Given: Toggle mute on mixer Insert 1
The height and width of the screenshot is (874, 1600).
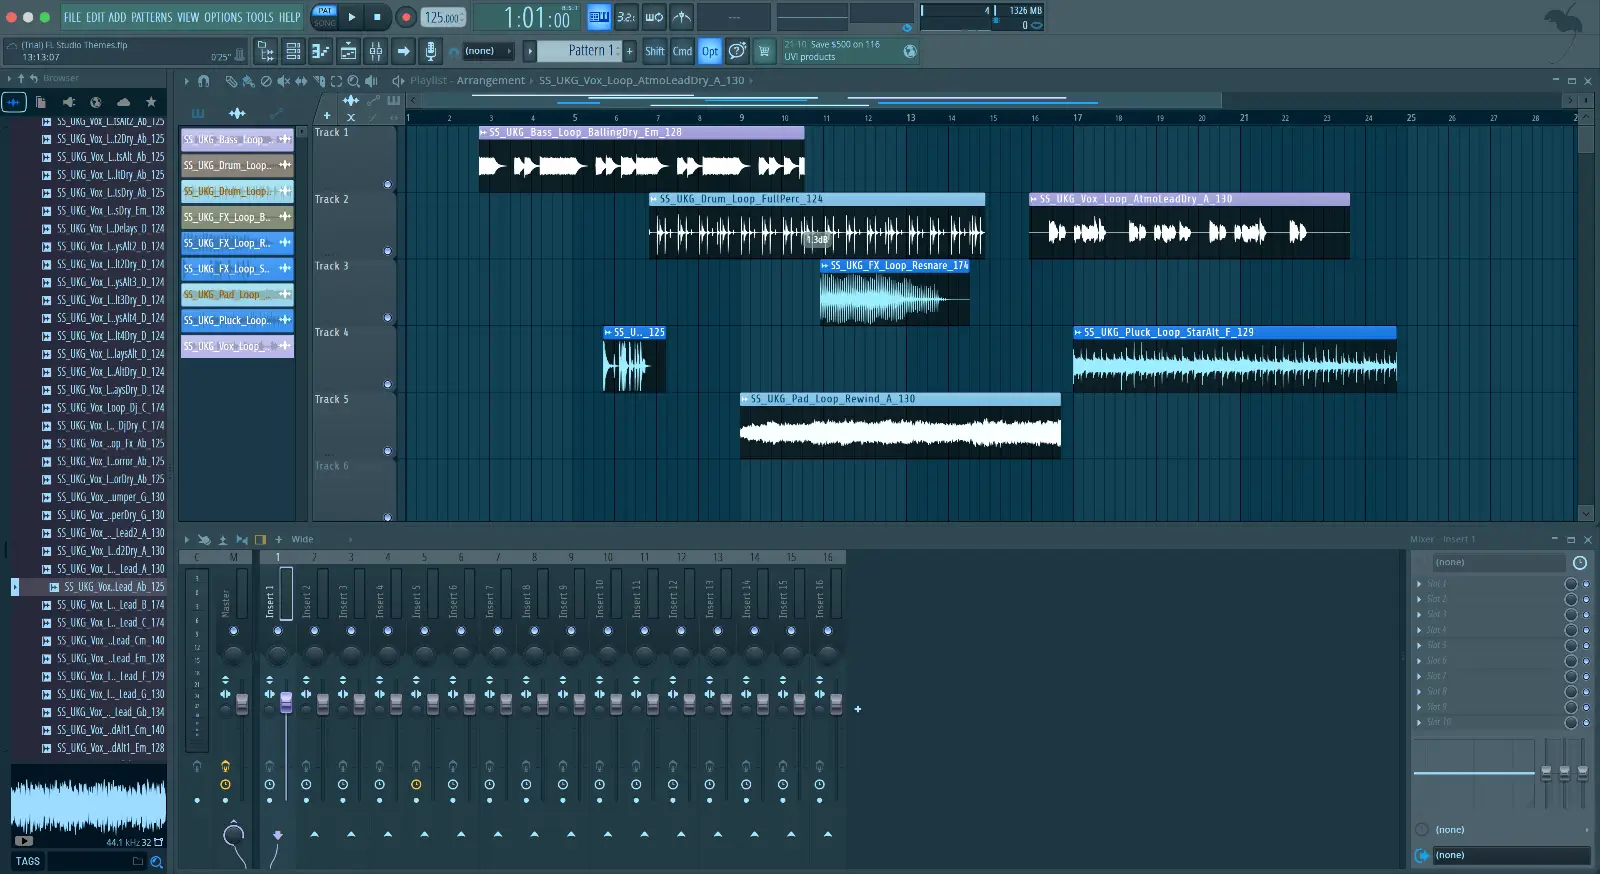Looking at the screenshot, I should (278, 631).
